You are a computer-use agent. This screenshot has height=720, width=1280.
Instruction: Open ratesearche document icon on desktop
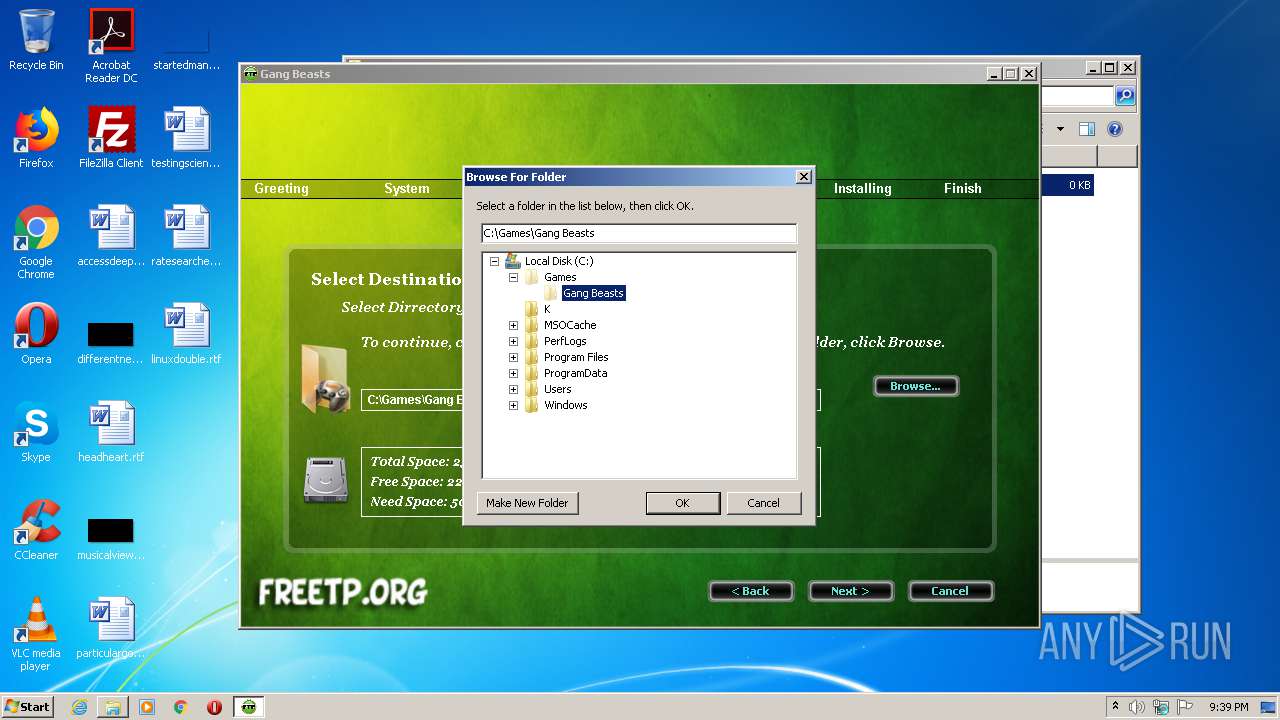coord(186,236)
